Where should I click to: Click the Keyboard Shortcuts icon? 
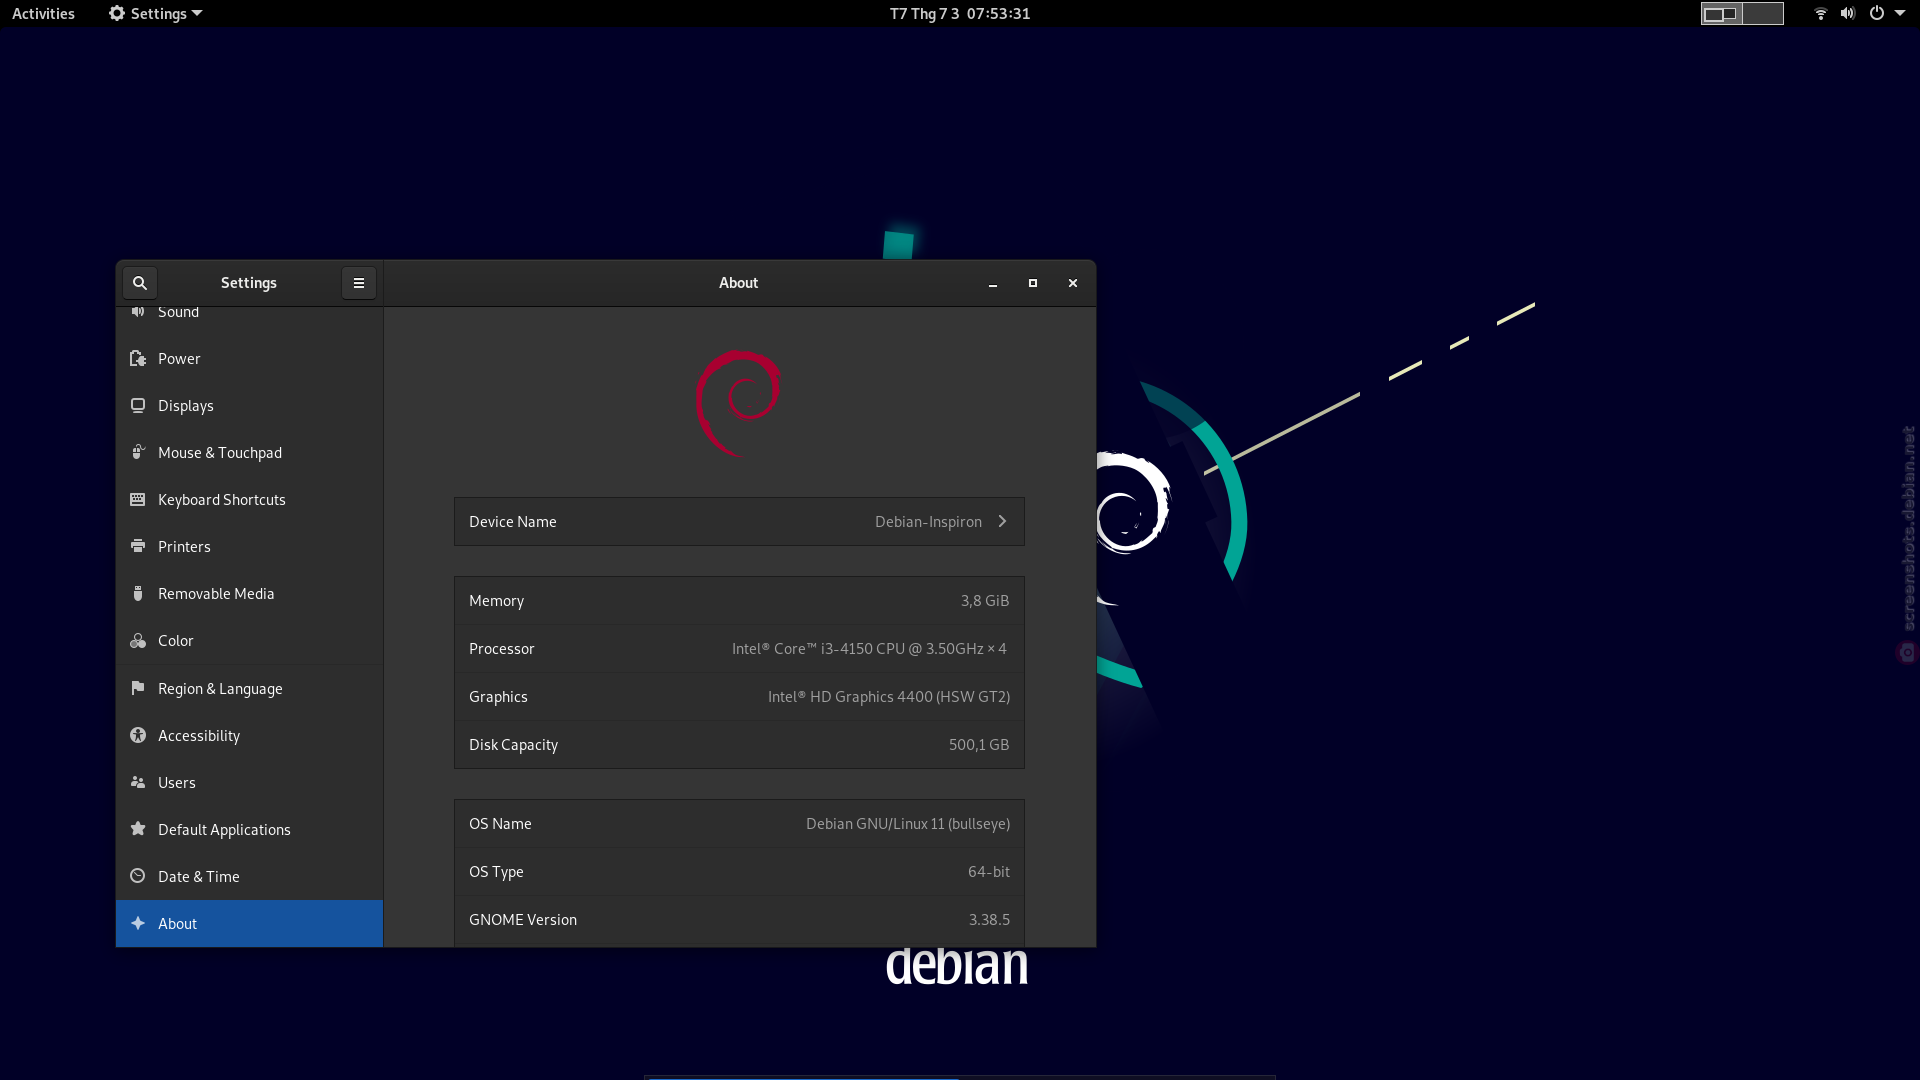(x=138, y=499)
